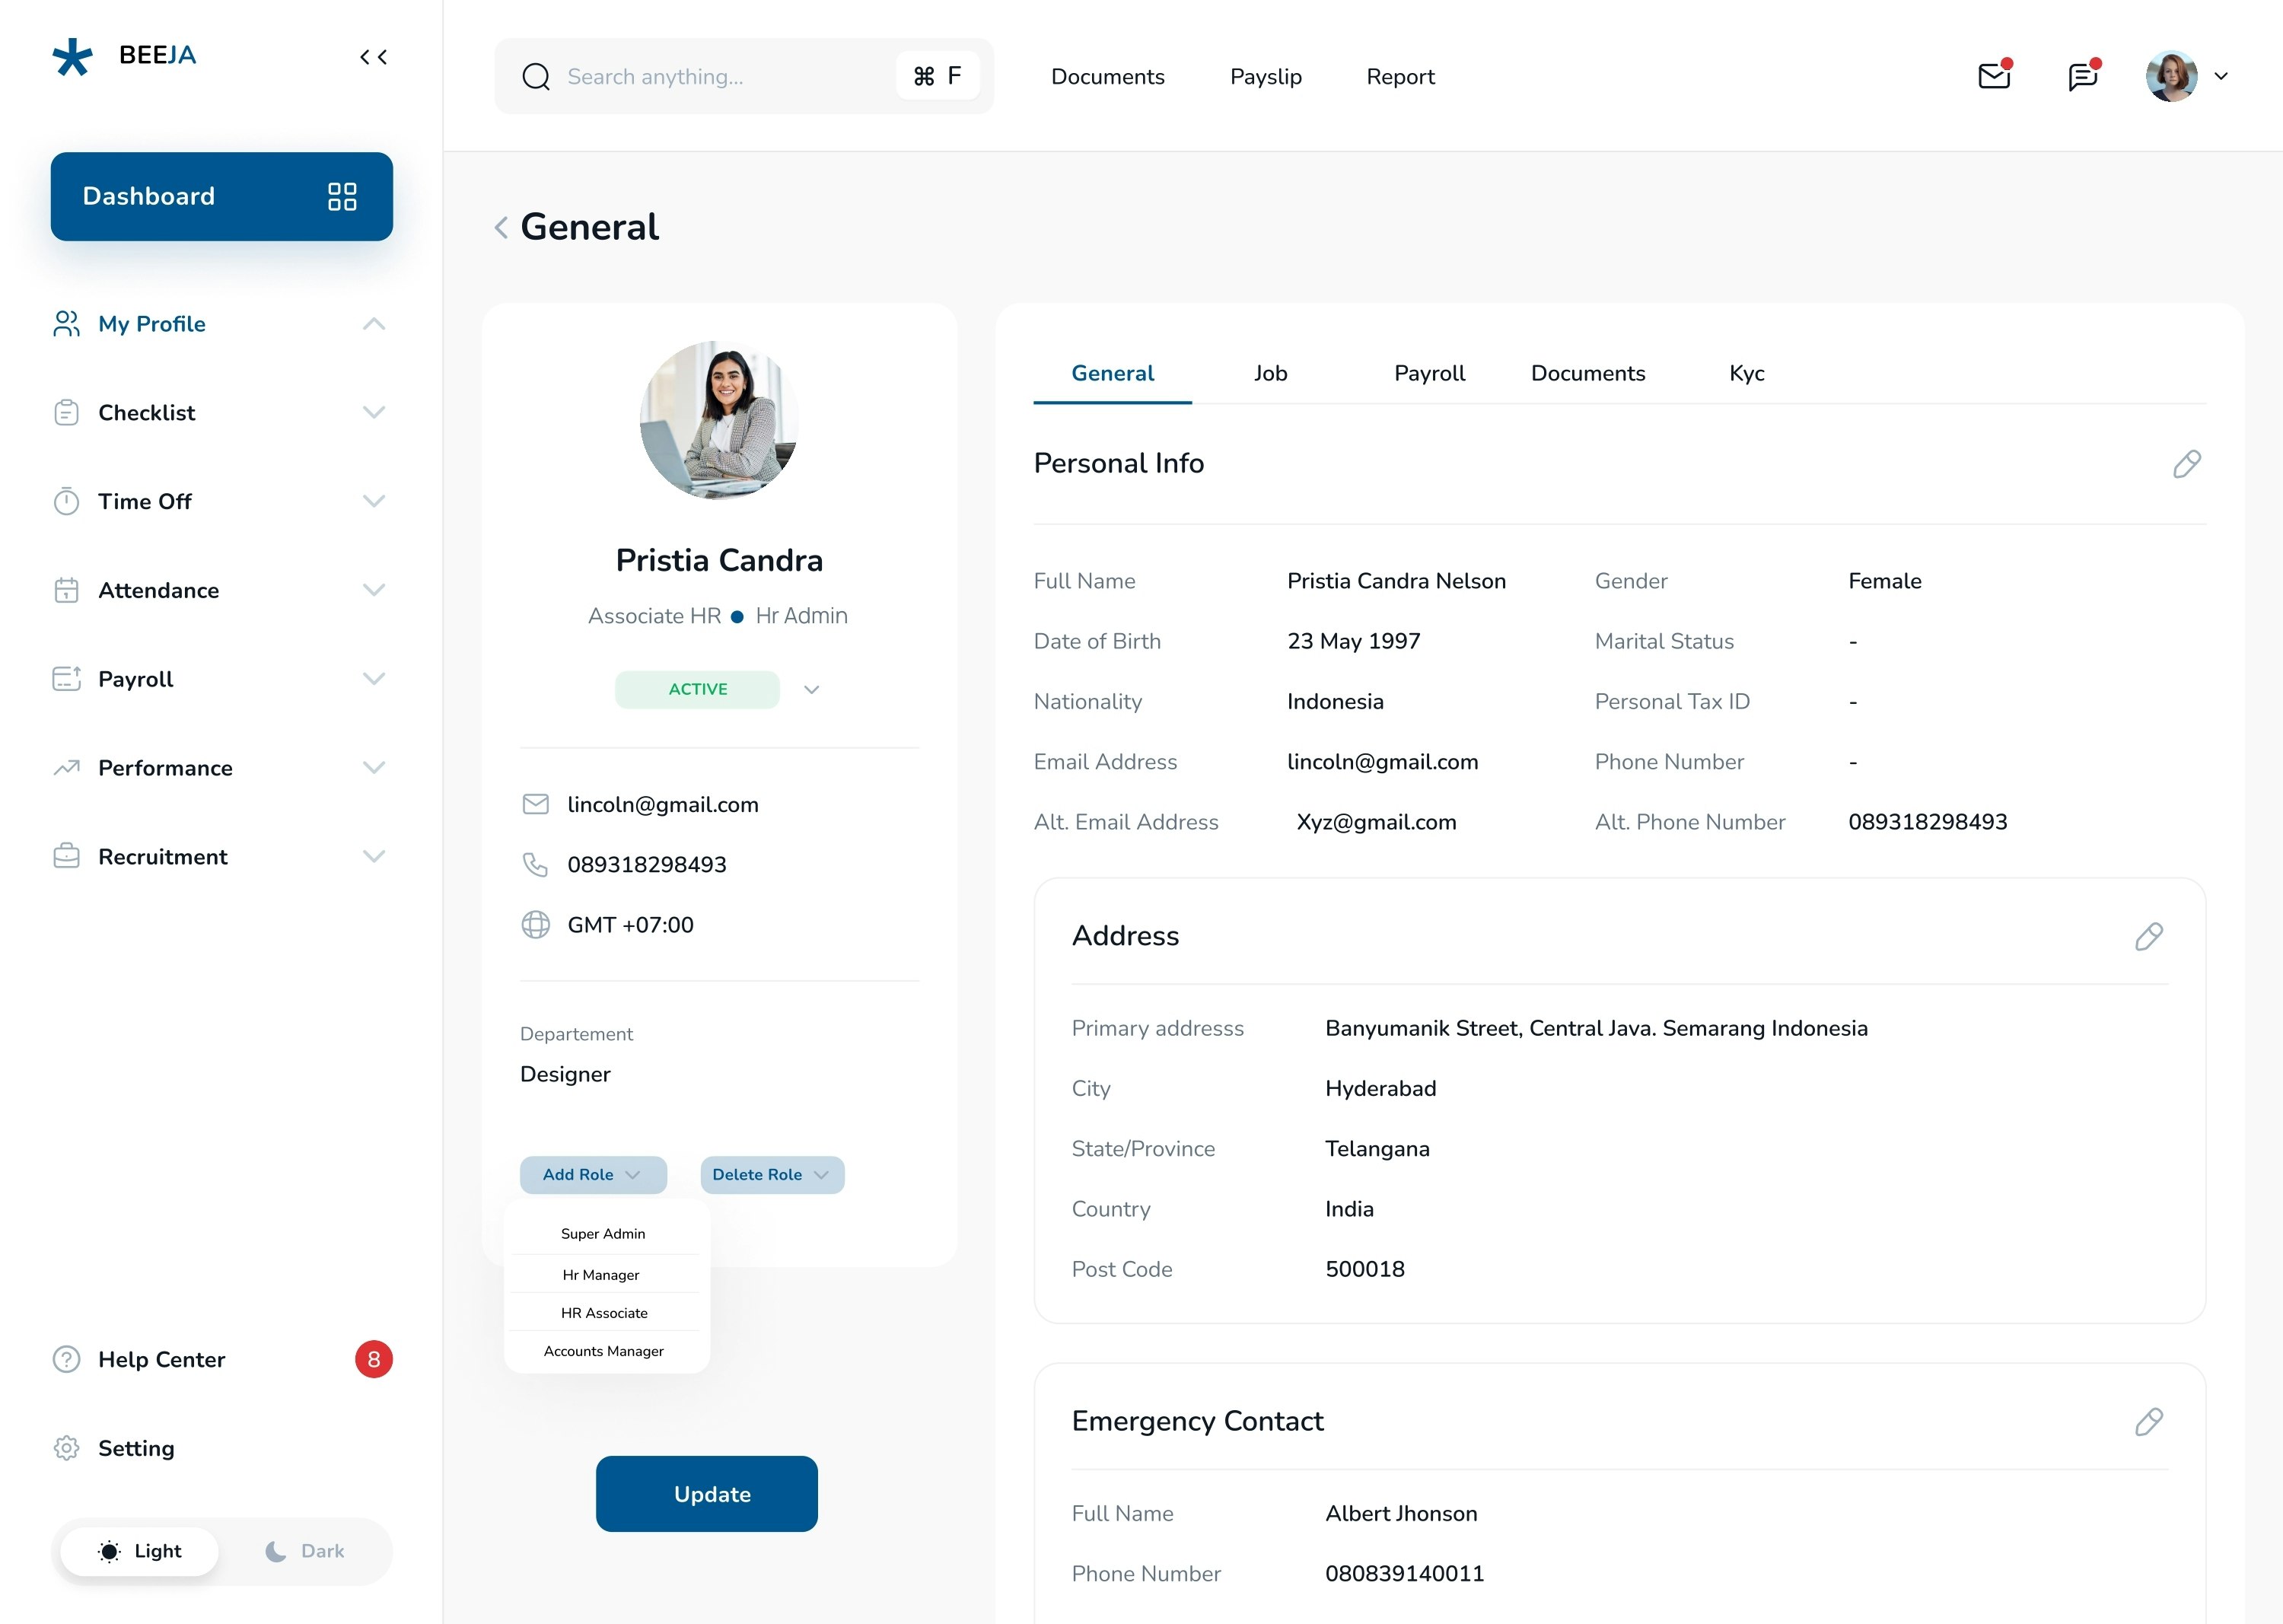Edit Emergency Contact with pencil icon
The width and height of the screenshot is (2283, 1624).
tap(2149, 1422)
